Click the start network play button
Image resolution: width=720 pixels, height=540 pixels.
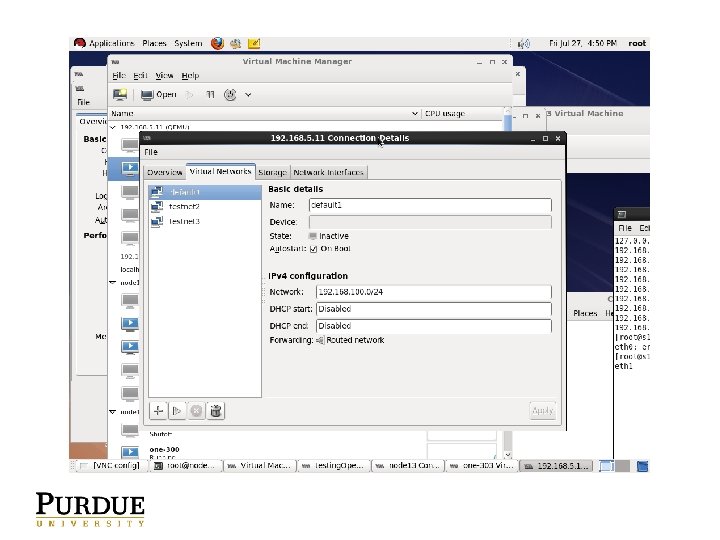(177, 411)
